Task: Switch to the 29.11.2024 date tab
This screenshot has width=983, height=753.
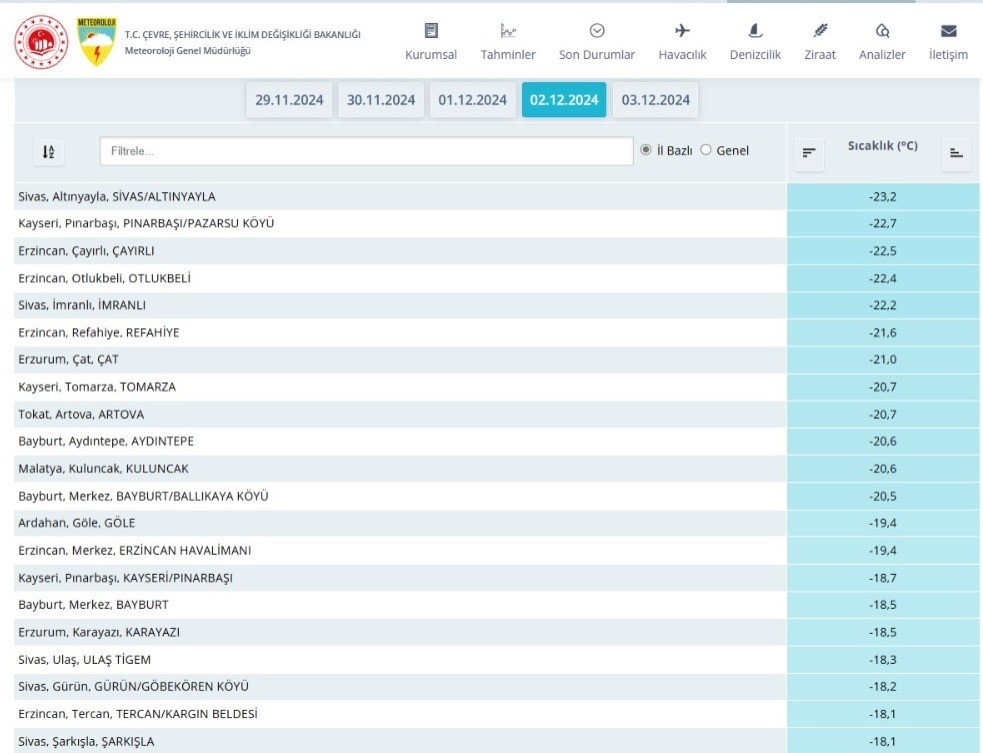Action: click(289, 100)
